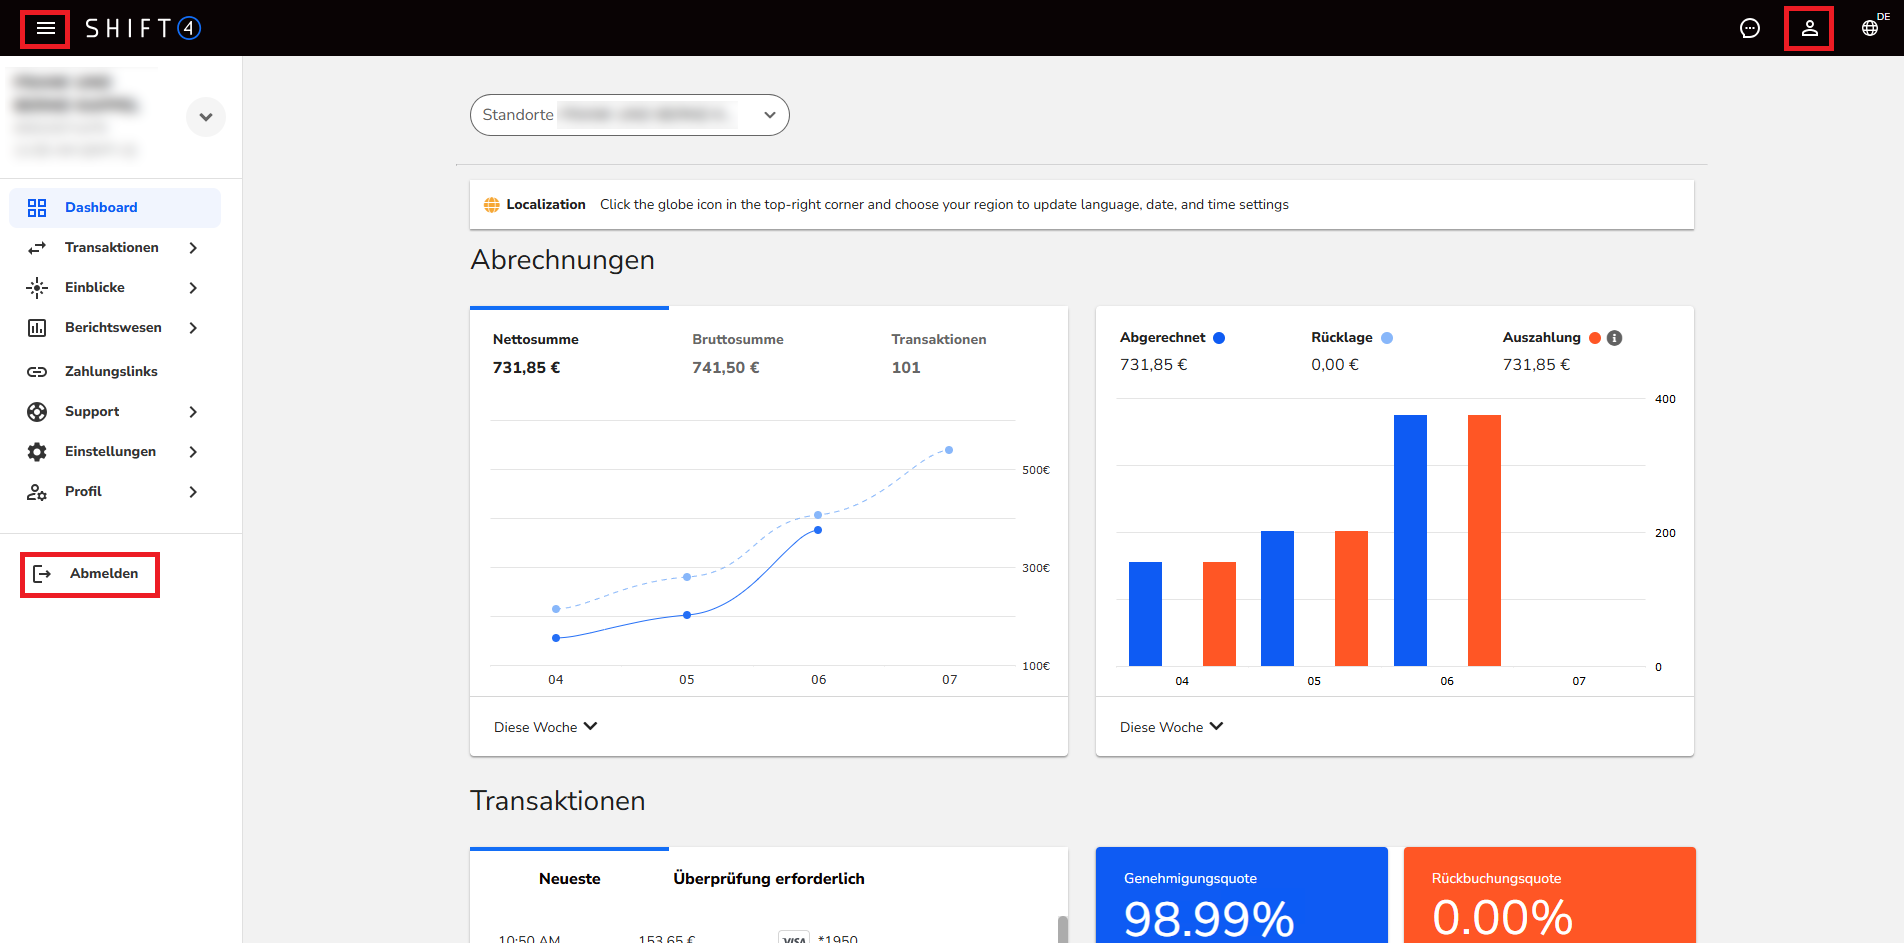Click the Einstellungen gear icon
The image size is (1904, 943).
pos(37,452)
